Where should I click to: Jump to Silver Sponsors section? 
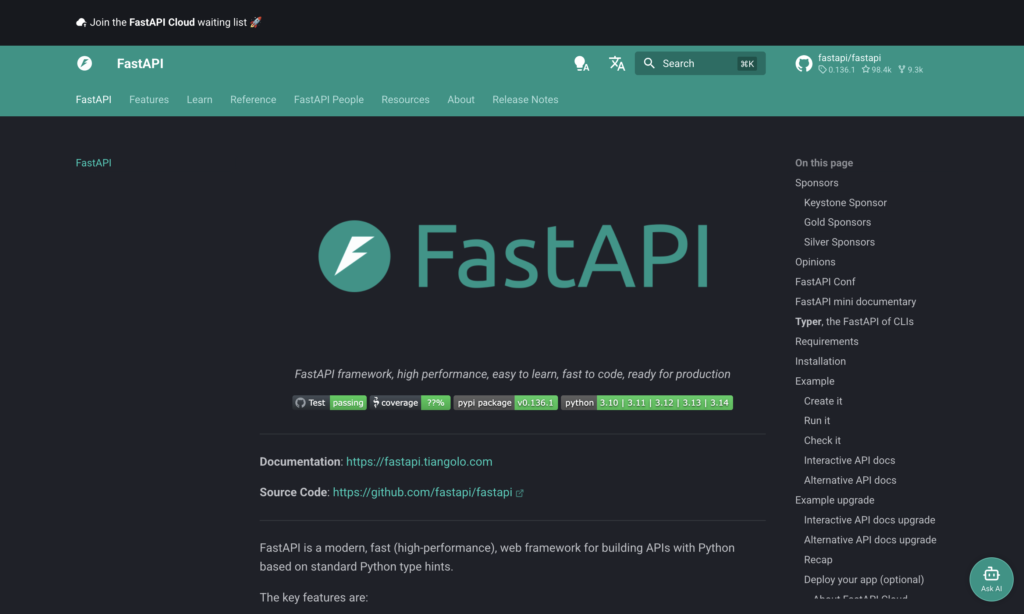pos(839,242)
